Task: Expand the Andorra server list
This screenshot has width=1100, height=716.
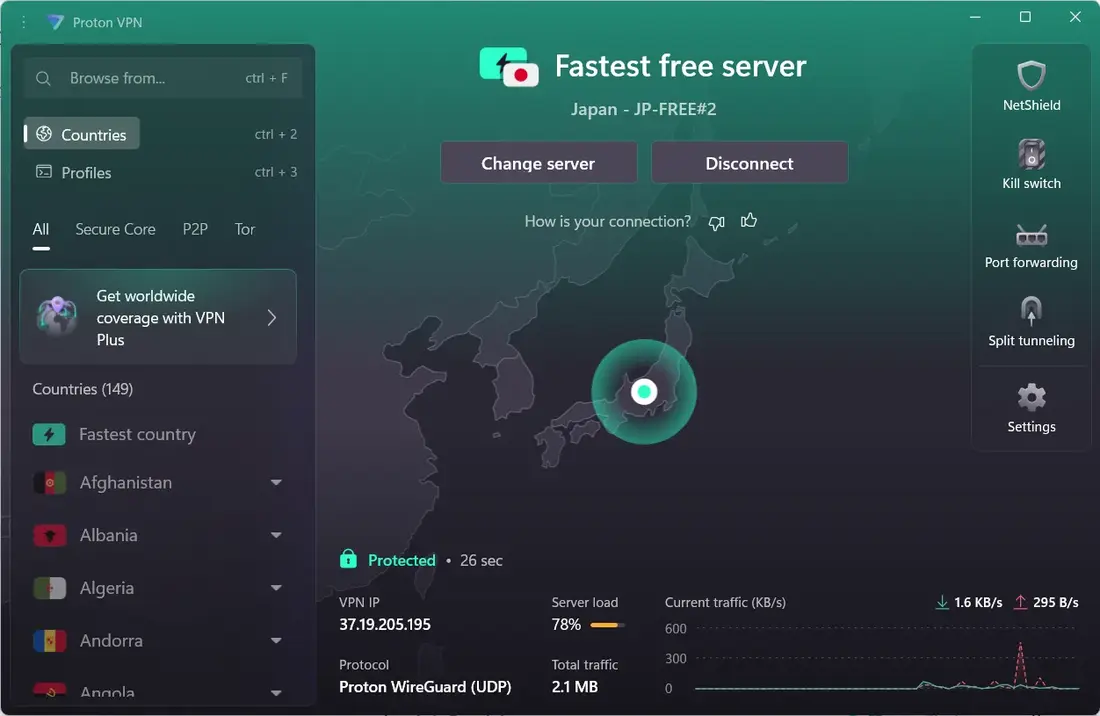Action: (276, 640)
